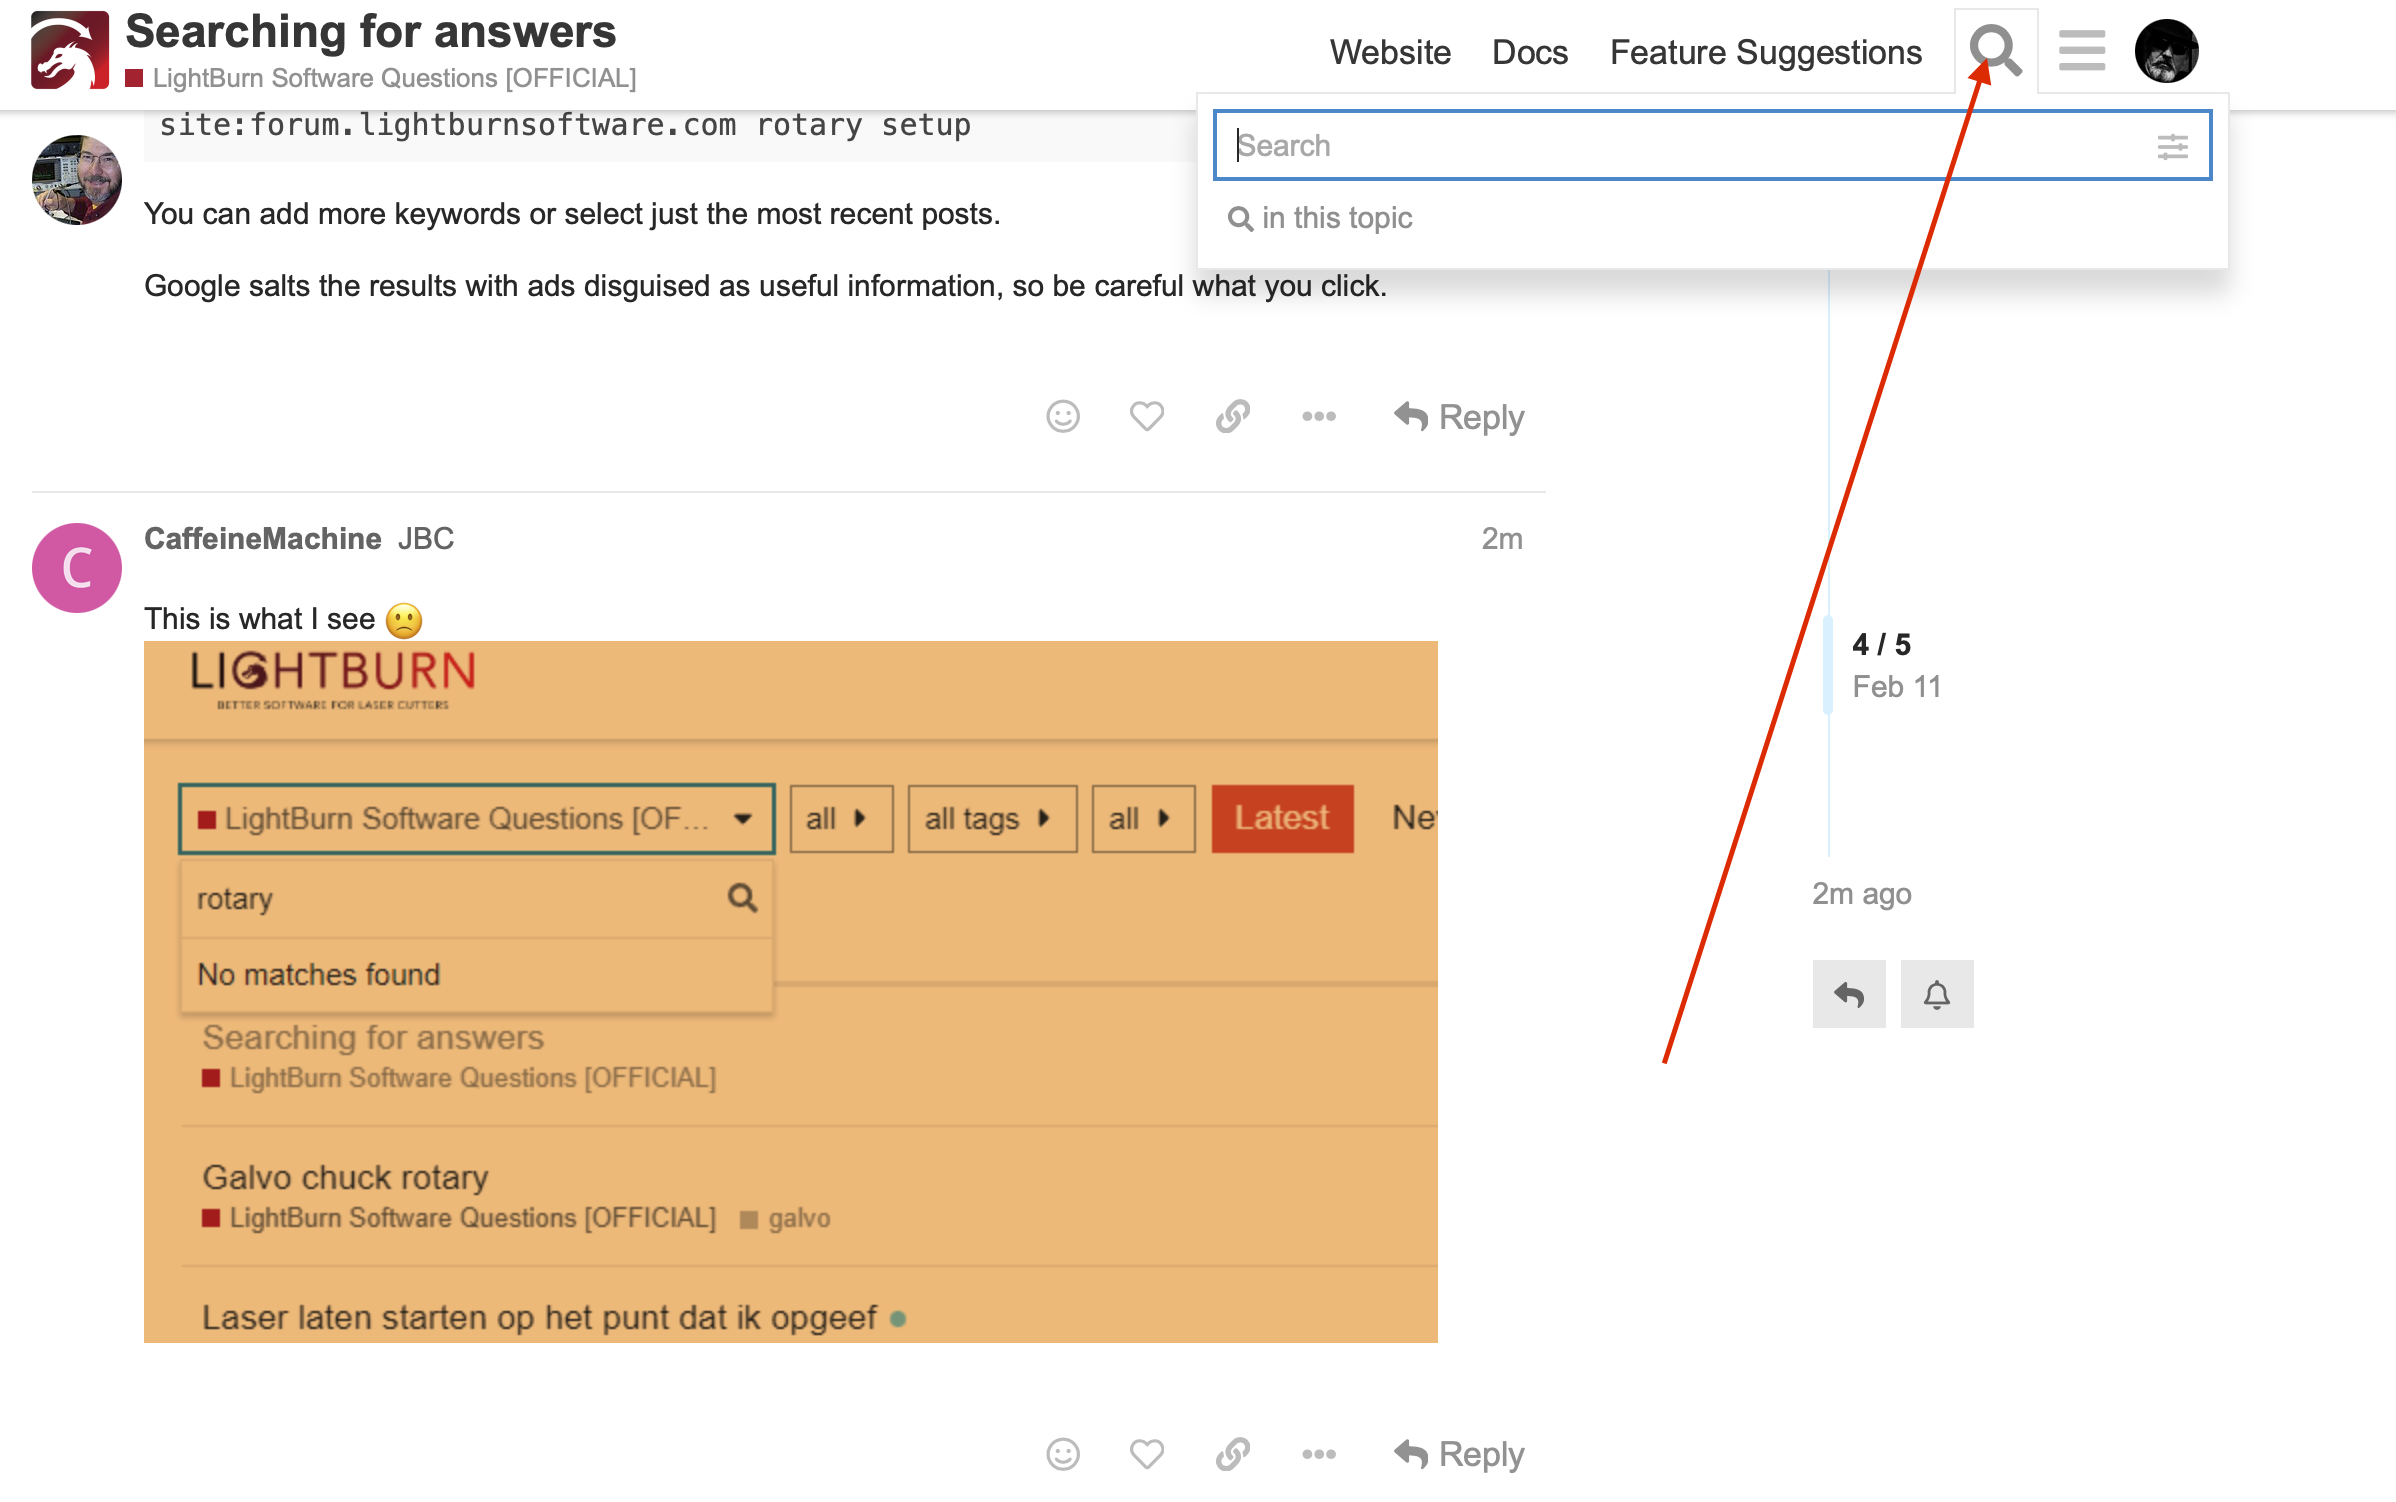
Task: Reply to the first post
Action: (x=1459, y=417)
